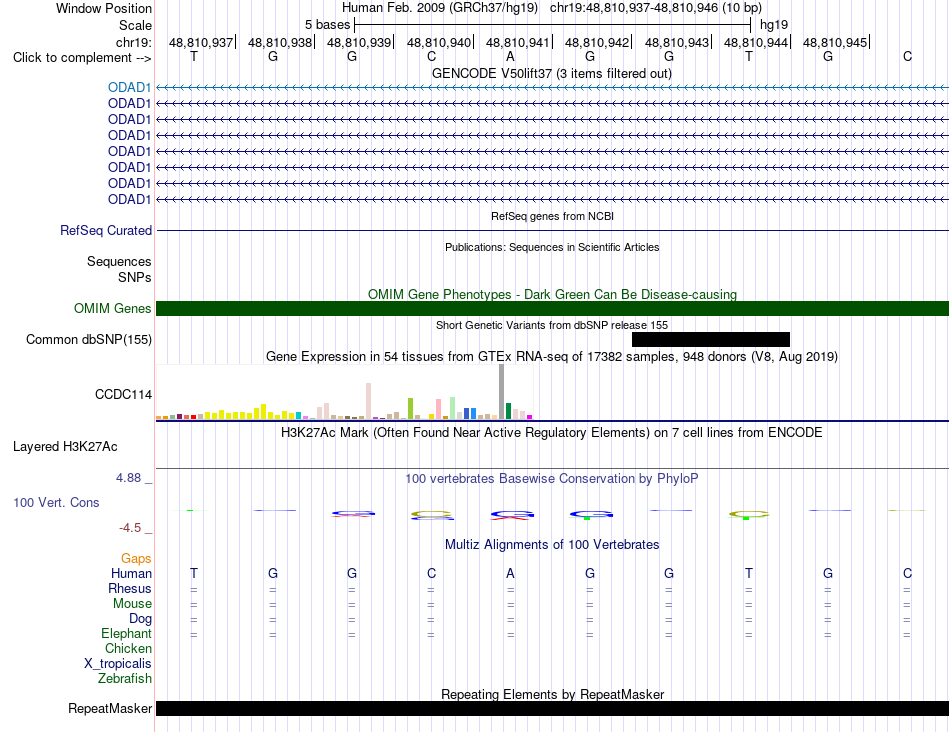The height and width of the screenshot is (732, 950).
Task: Open 'OMIM Gene Phenotypes - Dark Green' track title
Action: coord(552,294)
